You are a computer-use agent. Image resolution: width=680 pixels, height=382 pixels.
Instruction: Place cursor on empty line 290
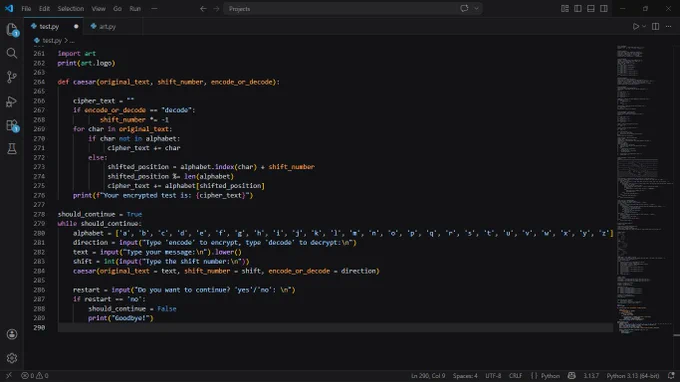coord(334,327)
